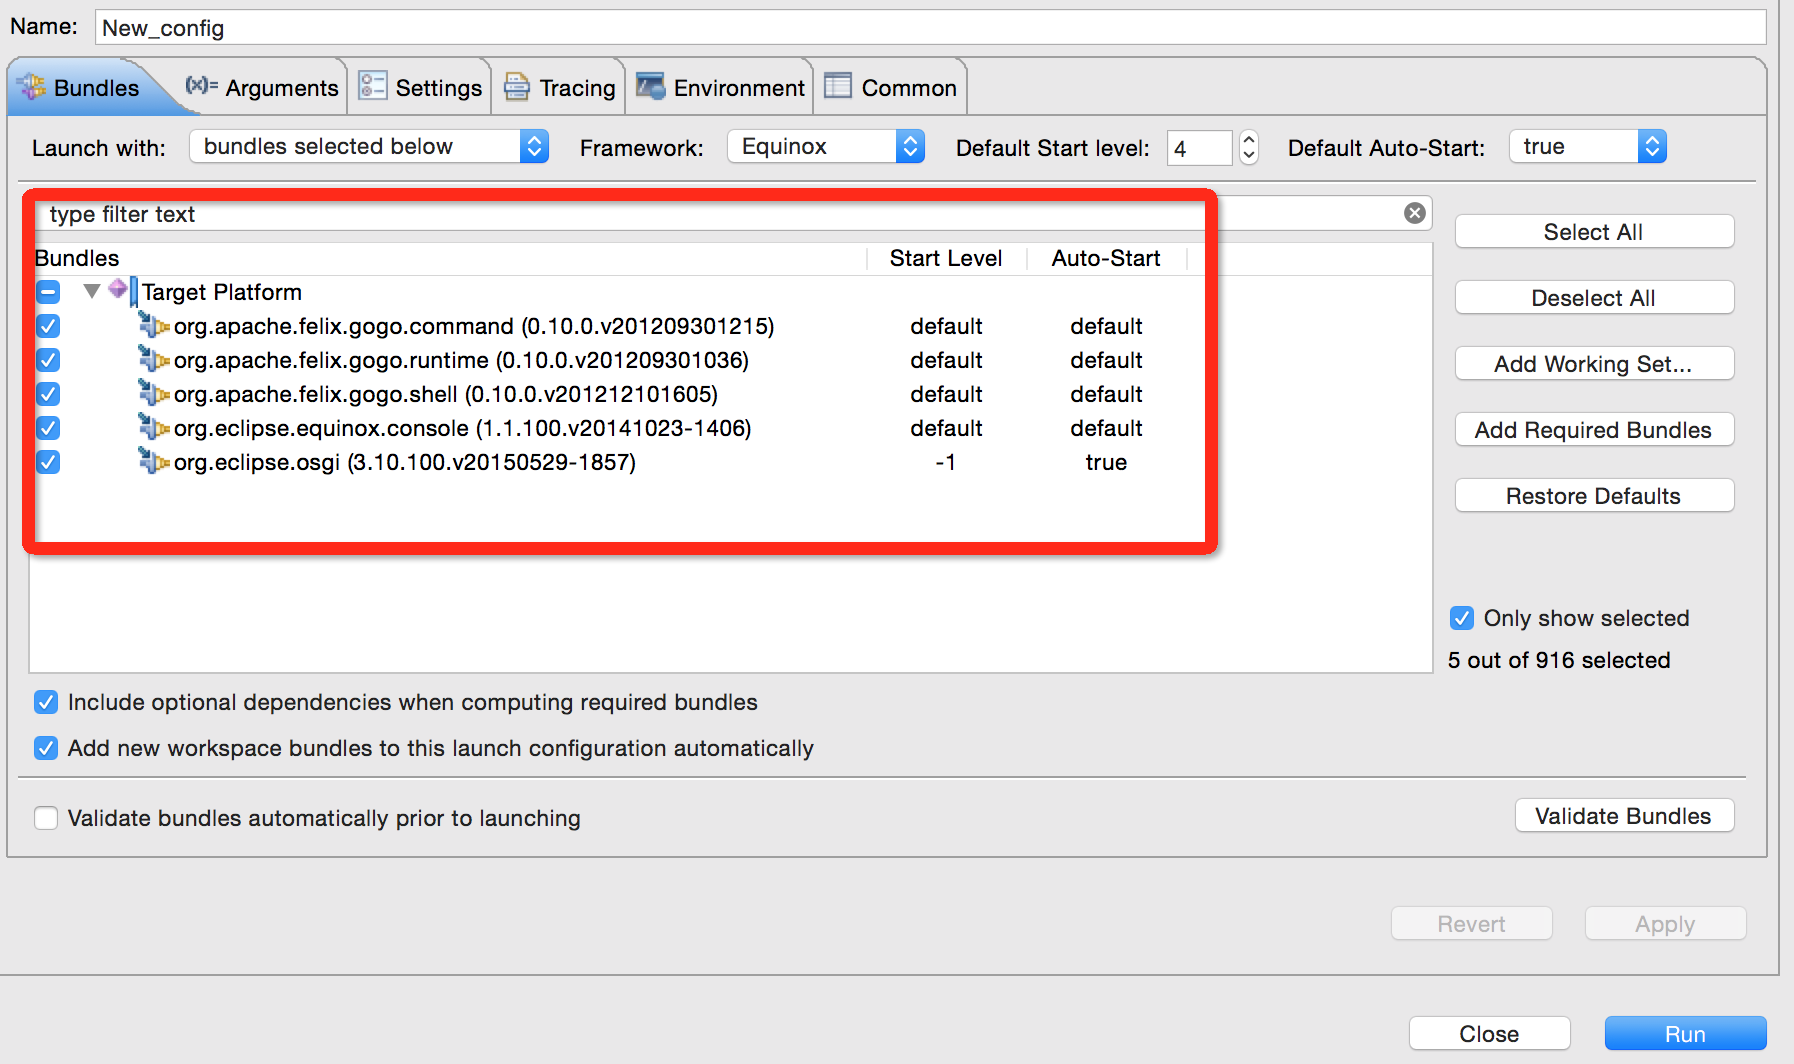Uncheck org.apache.felix.gogo.runtime bundle
Viewport: 1794px width, 1064px height.
pyautogui.click(x=48, y=360)
